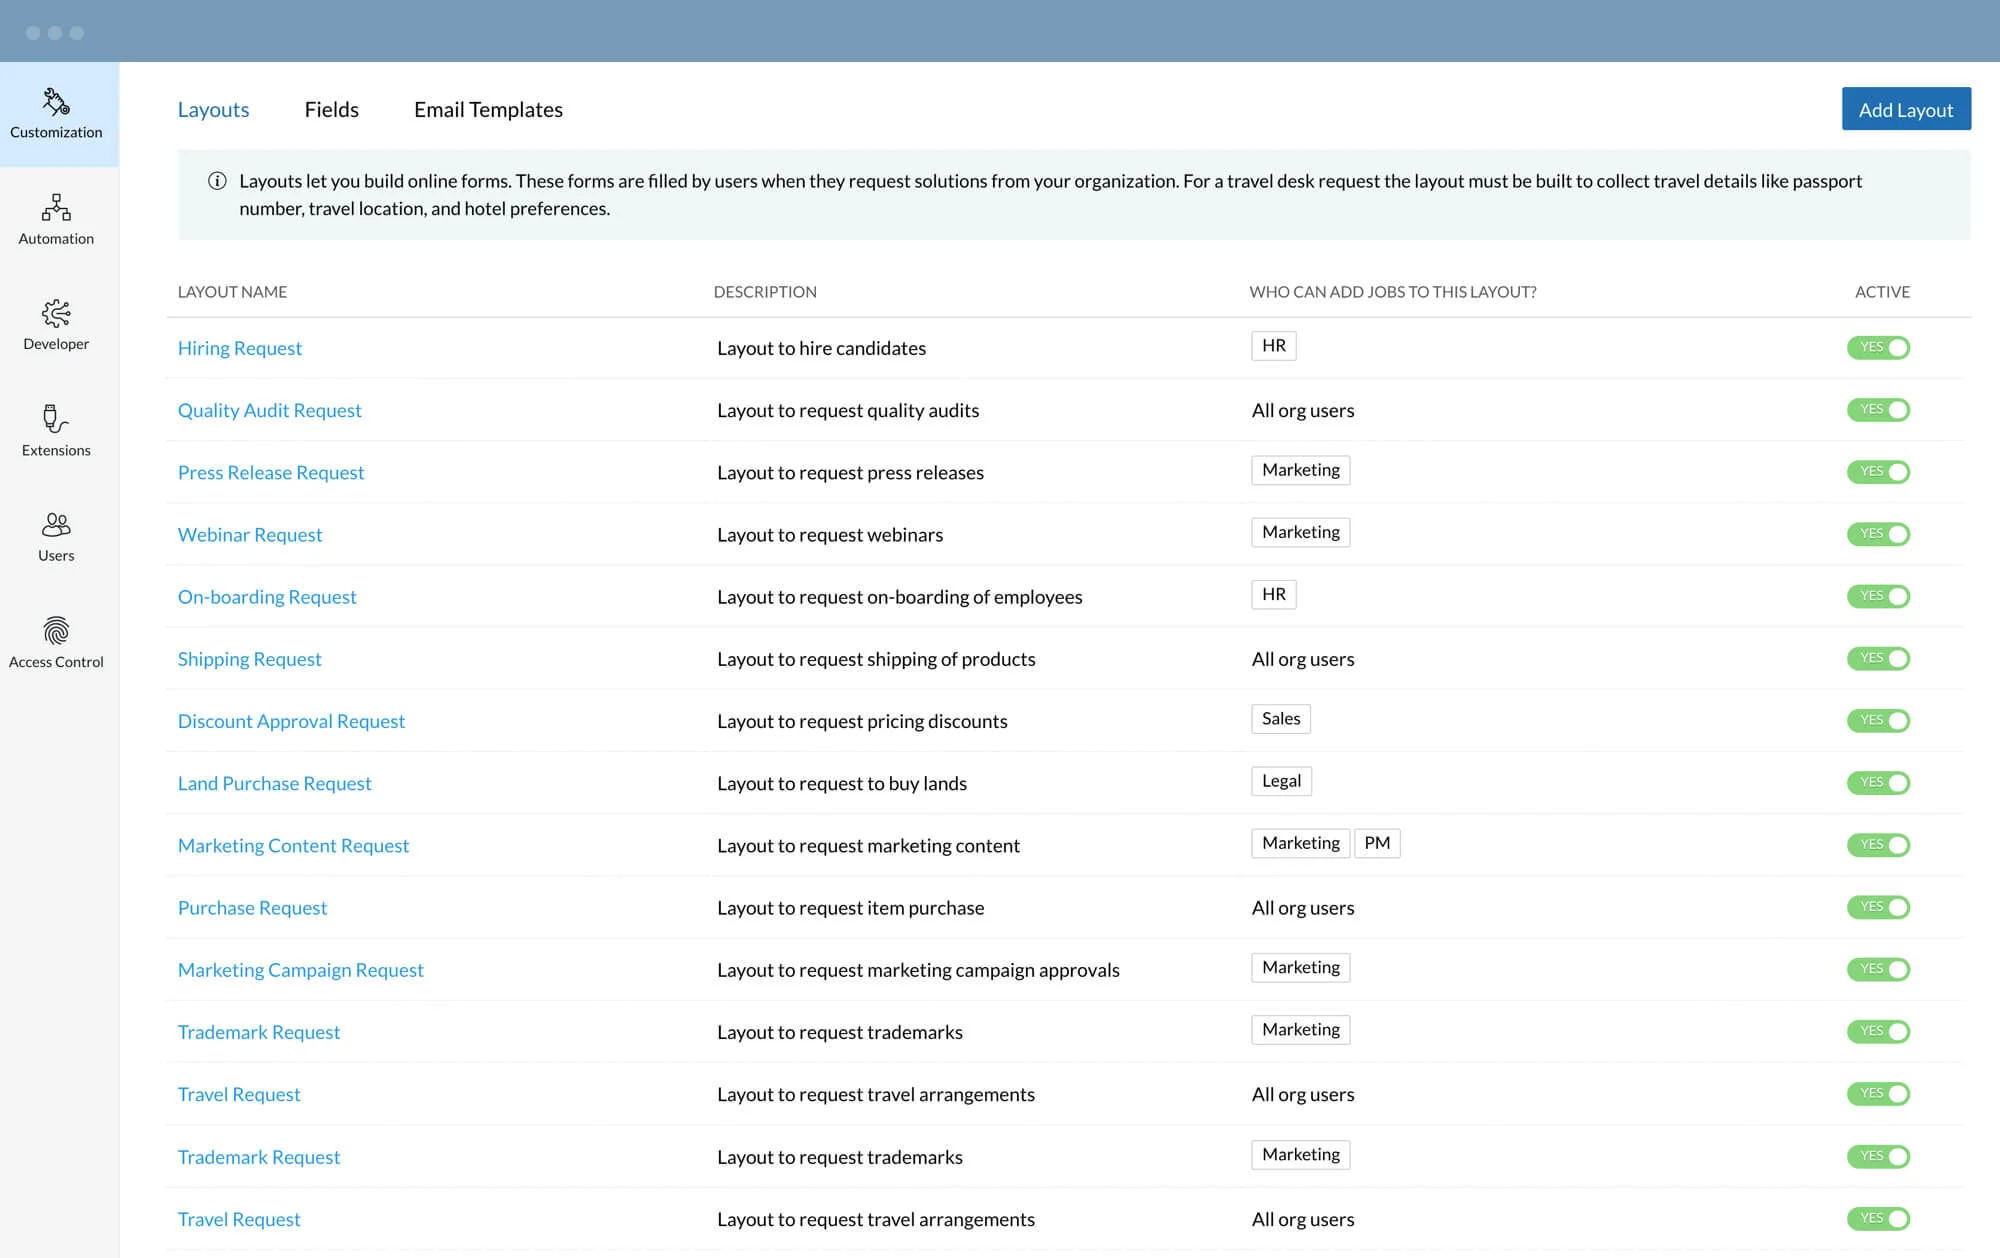The image size is (2000, 1258).
Task: Open the Hiring Request layout
Action: (x=240, y=348)
